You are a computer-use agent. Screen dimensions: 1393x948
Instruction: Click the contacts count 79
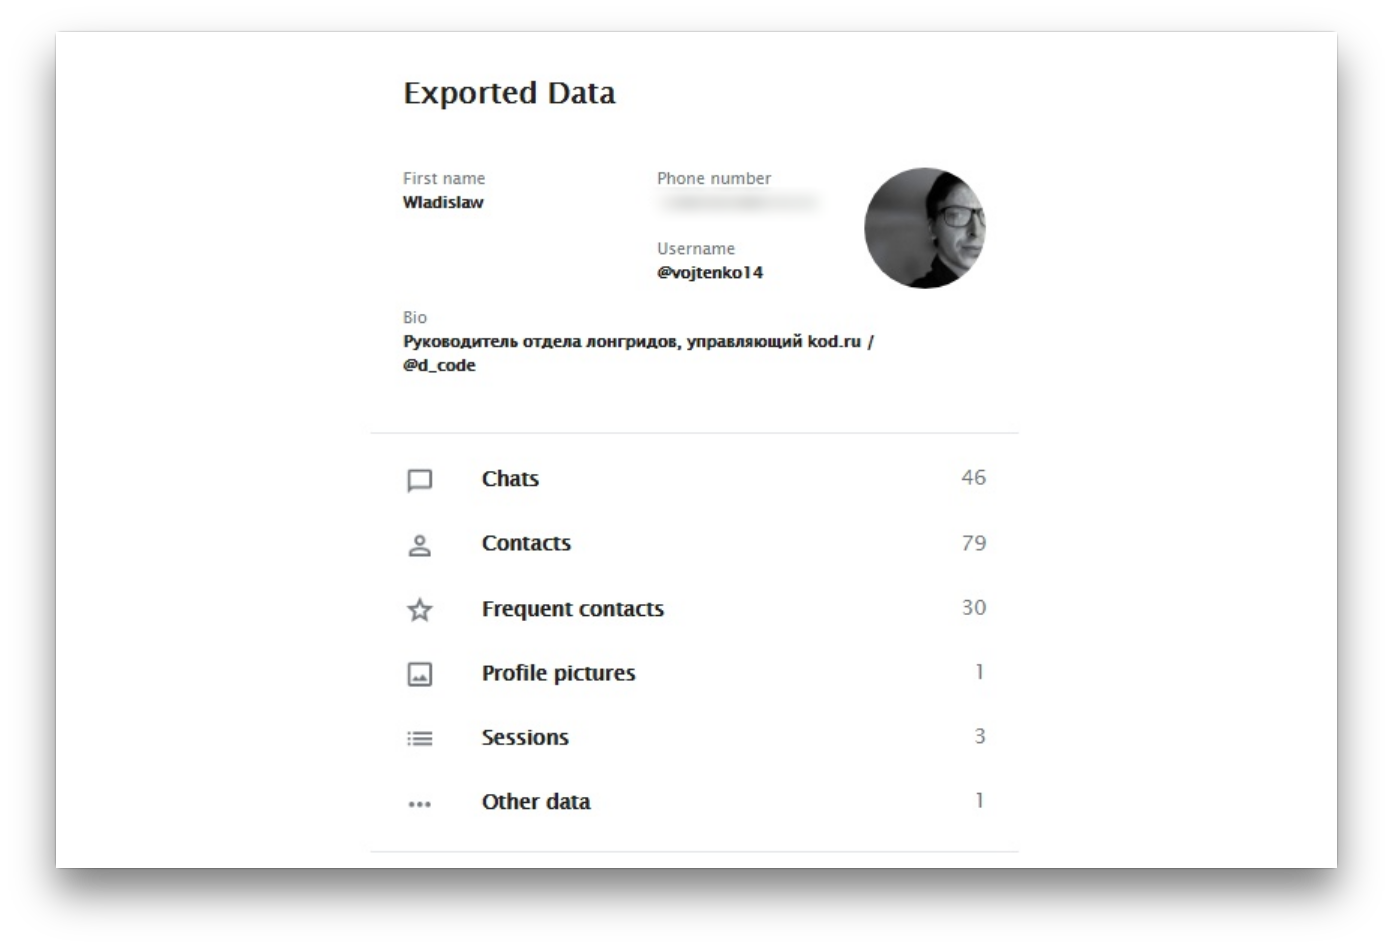pyautogui.click(x=974, y=543)
